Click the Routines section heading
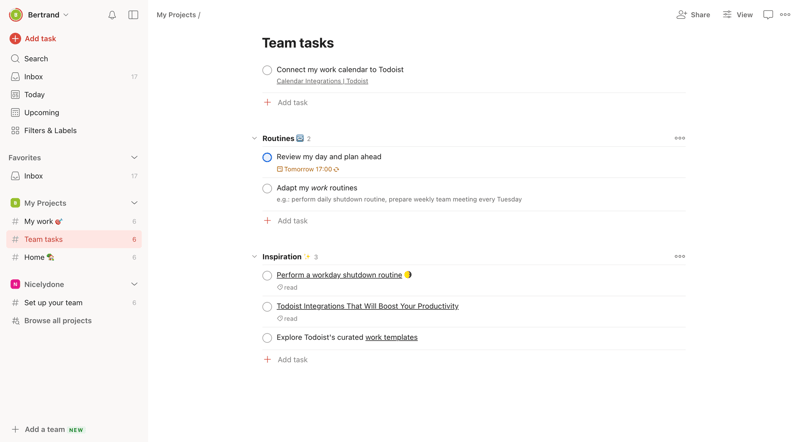The width and height of the screenshot is (800, 442). tap(278, 138)
